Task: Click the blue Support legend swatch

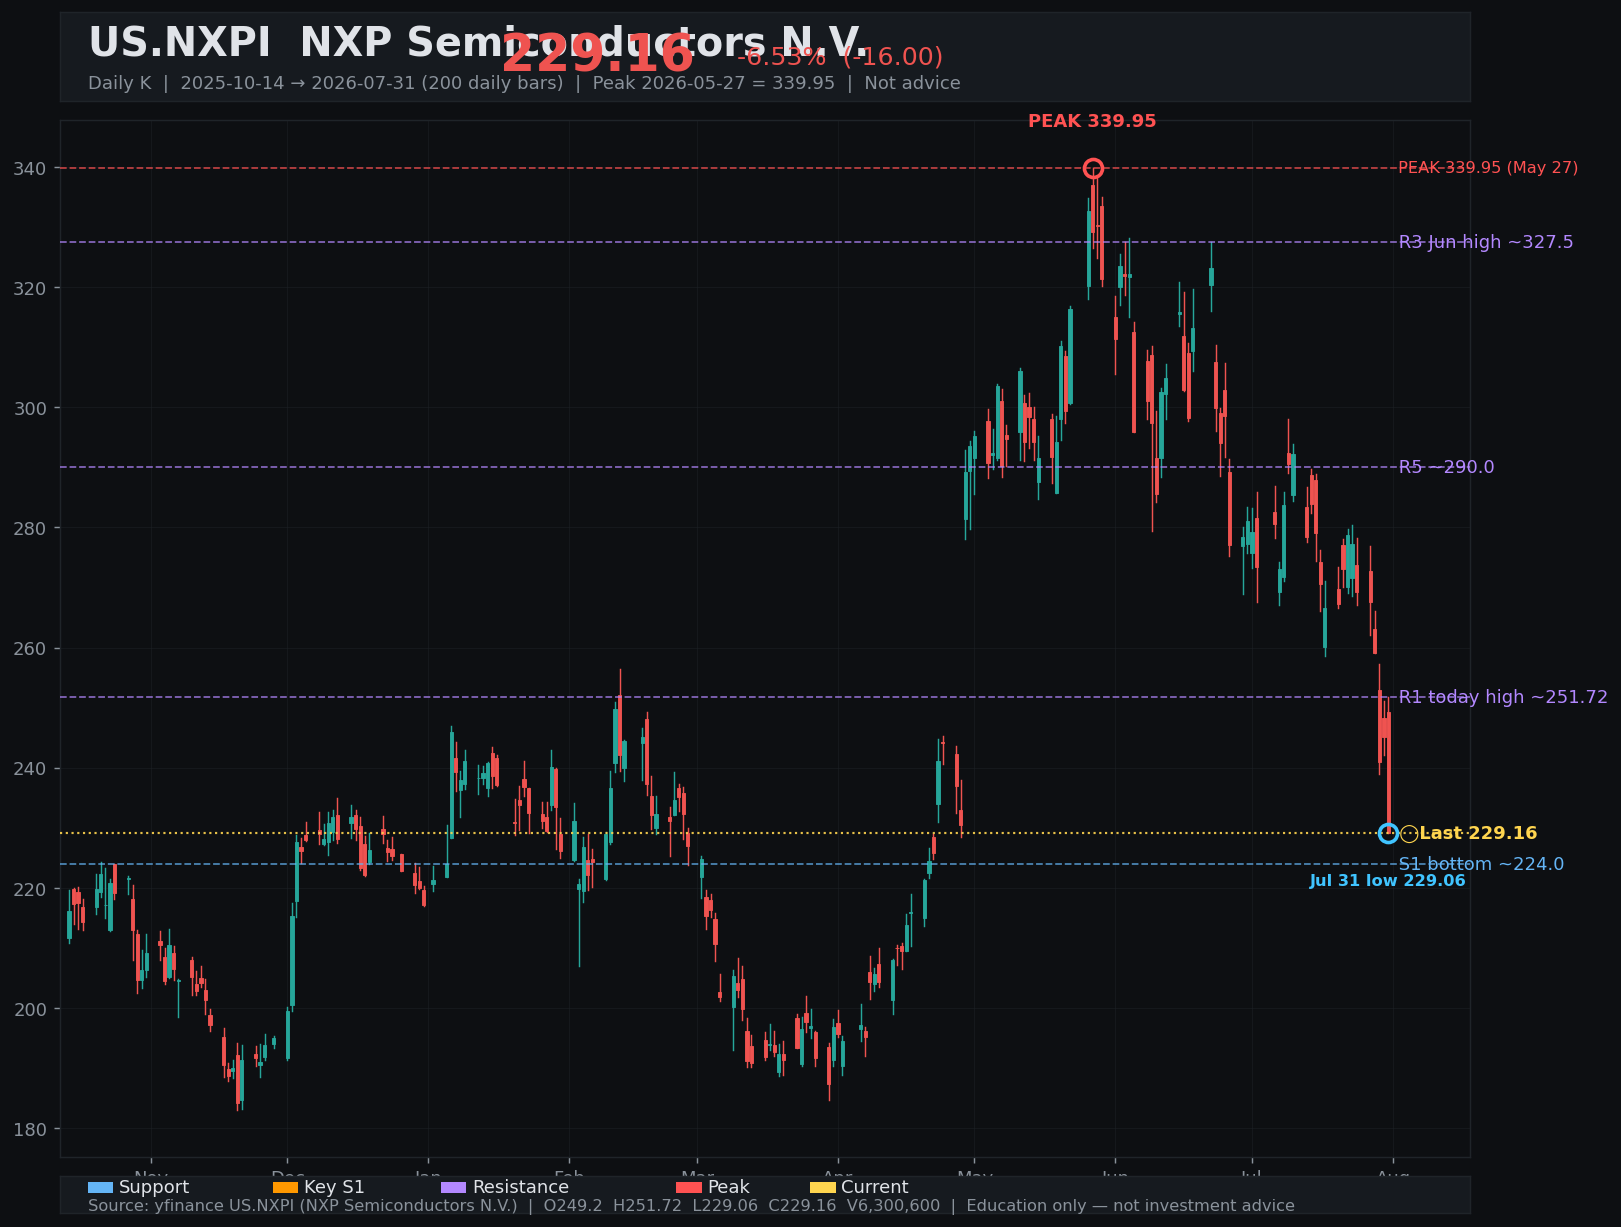Action: 100,1187
